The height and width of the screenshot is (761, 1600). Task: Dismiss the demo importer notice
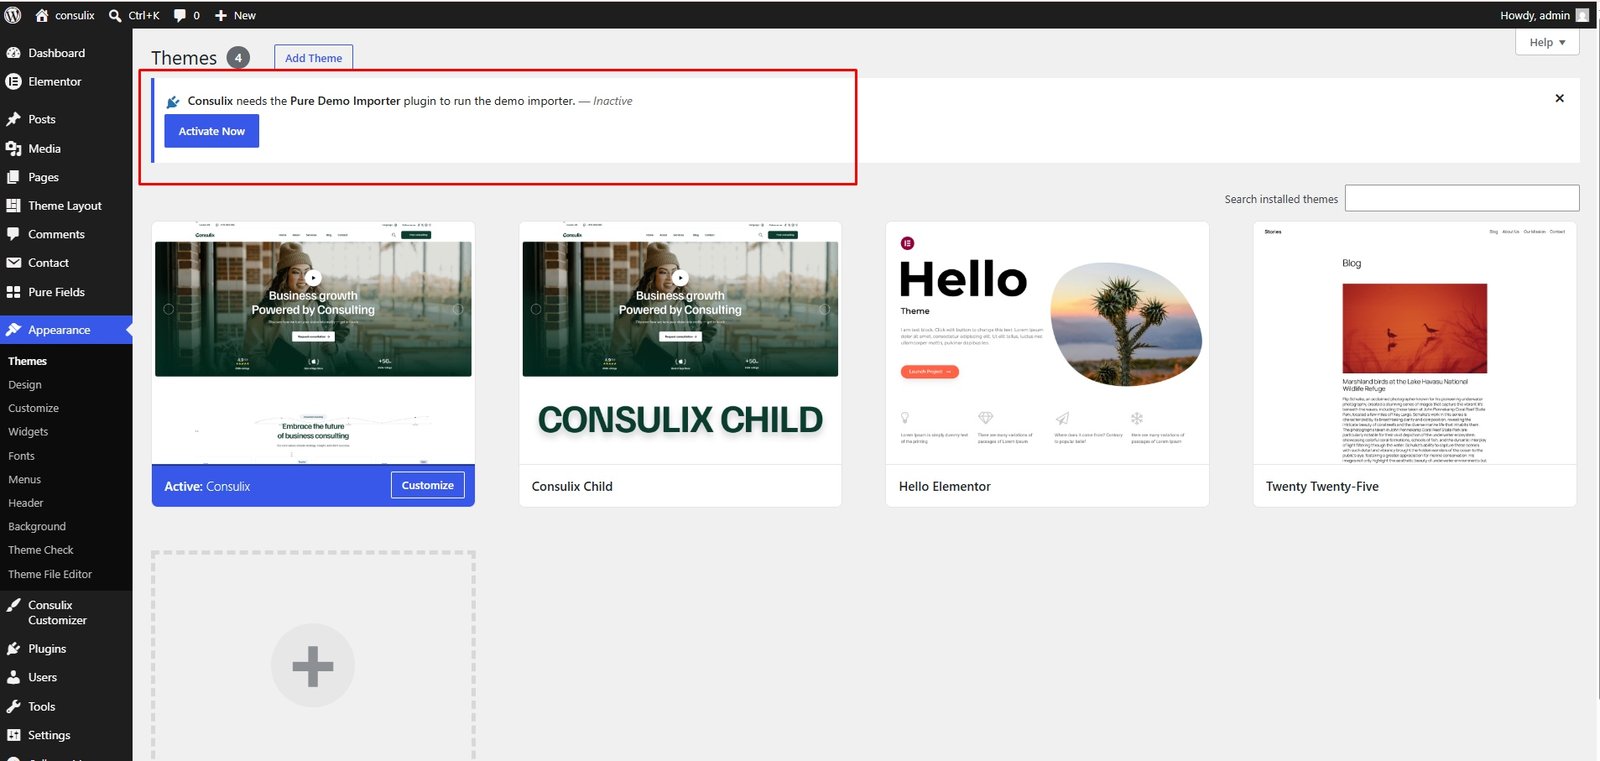coord(1559,98)
